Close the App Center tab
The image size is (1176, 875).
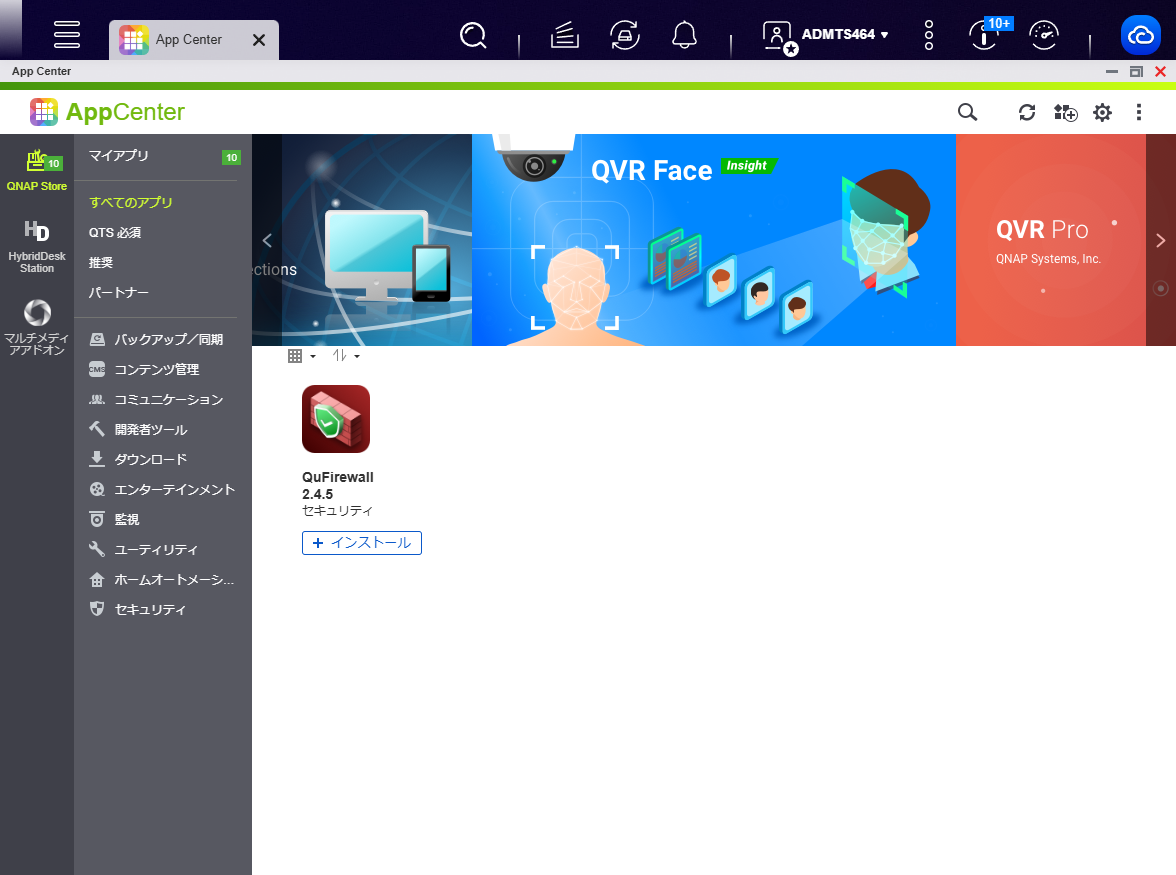[x=259, y=40]
